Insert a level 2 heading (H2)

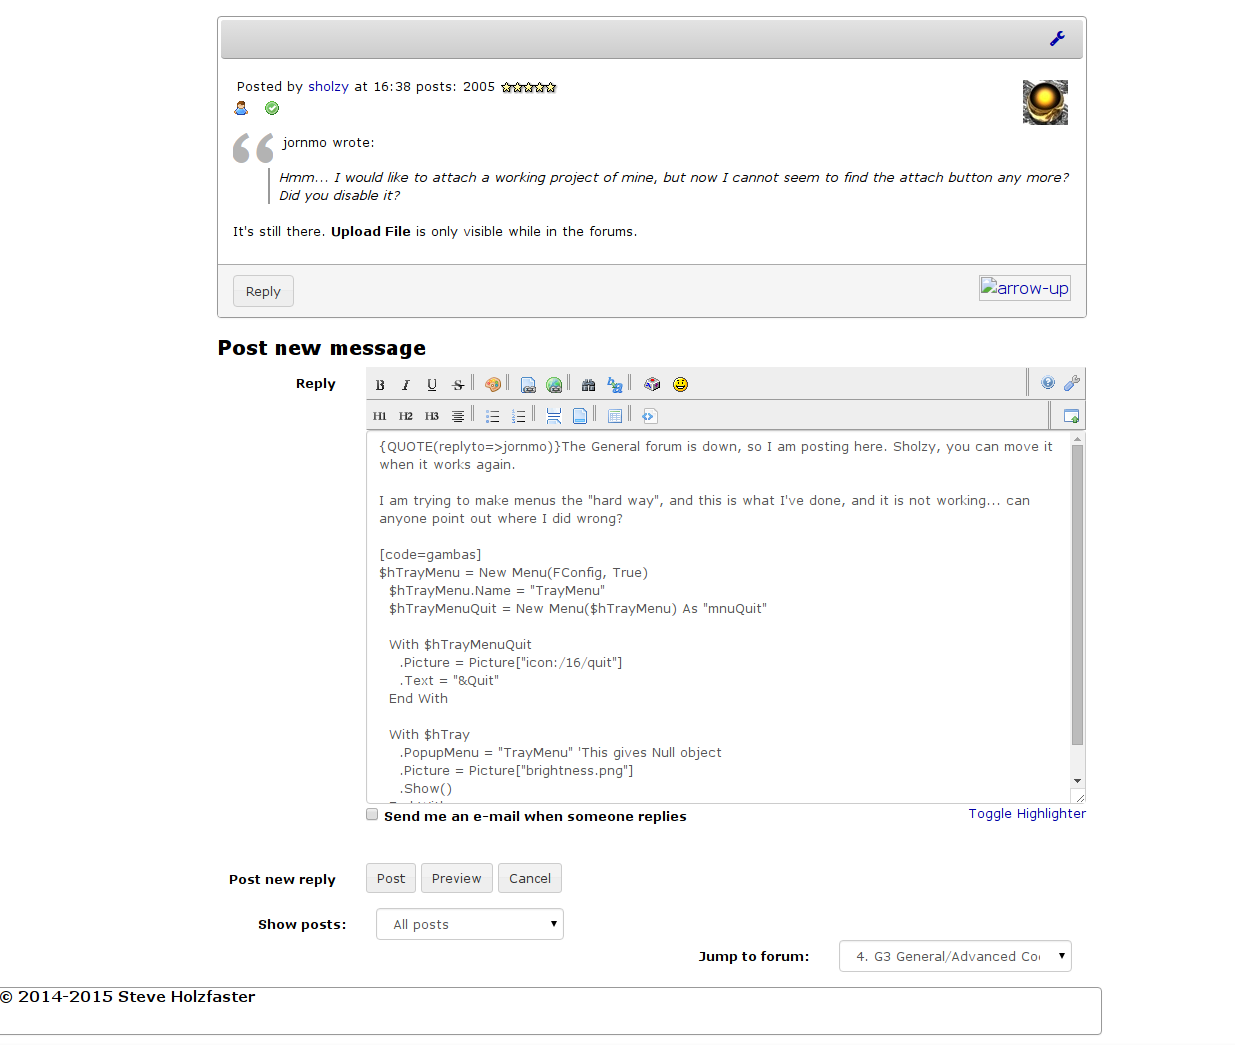tap(406, 416)
